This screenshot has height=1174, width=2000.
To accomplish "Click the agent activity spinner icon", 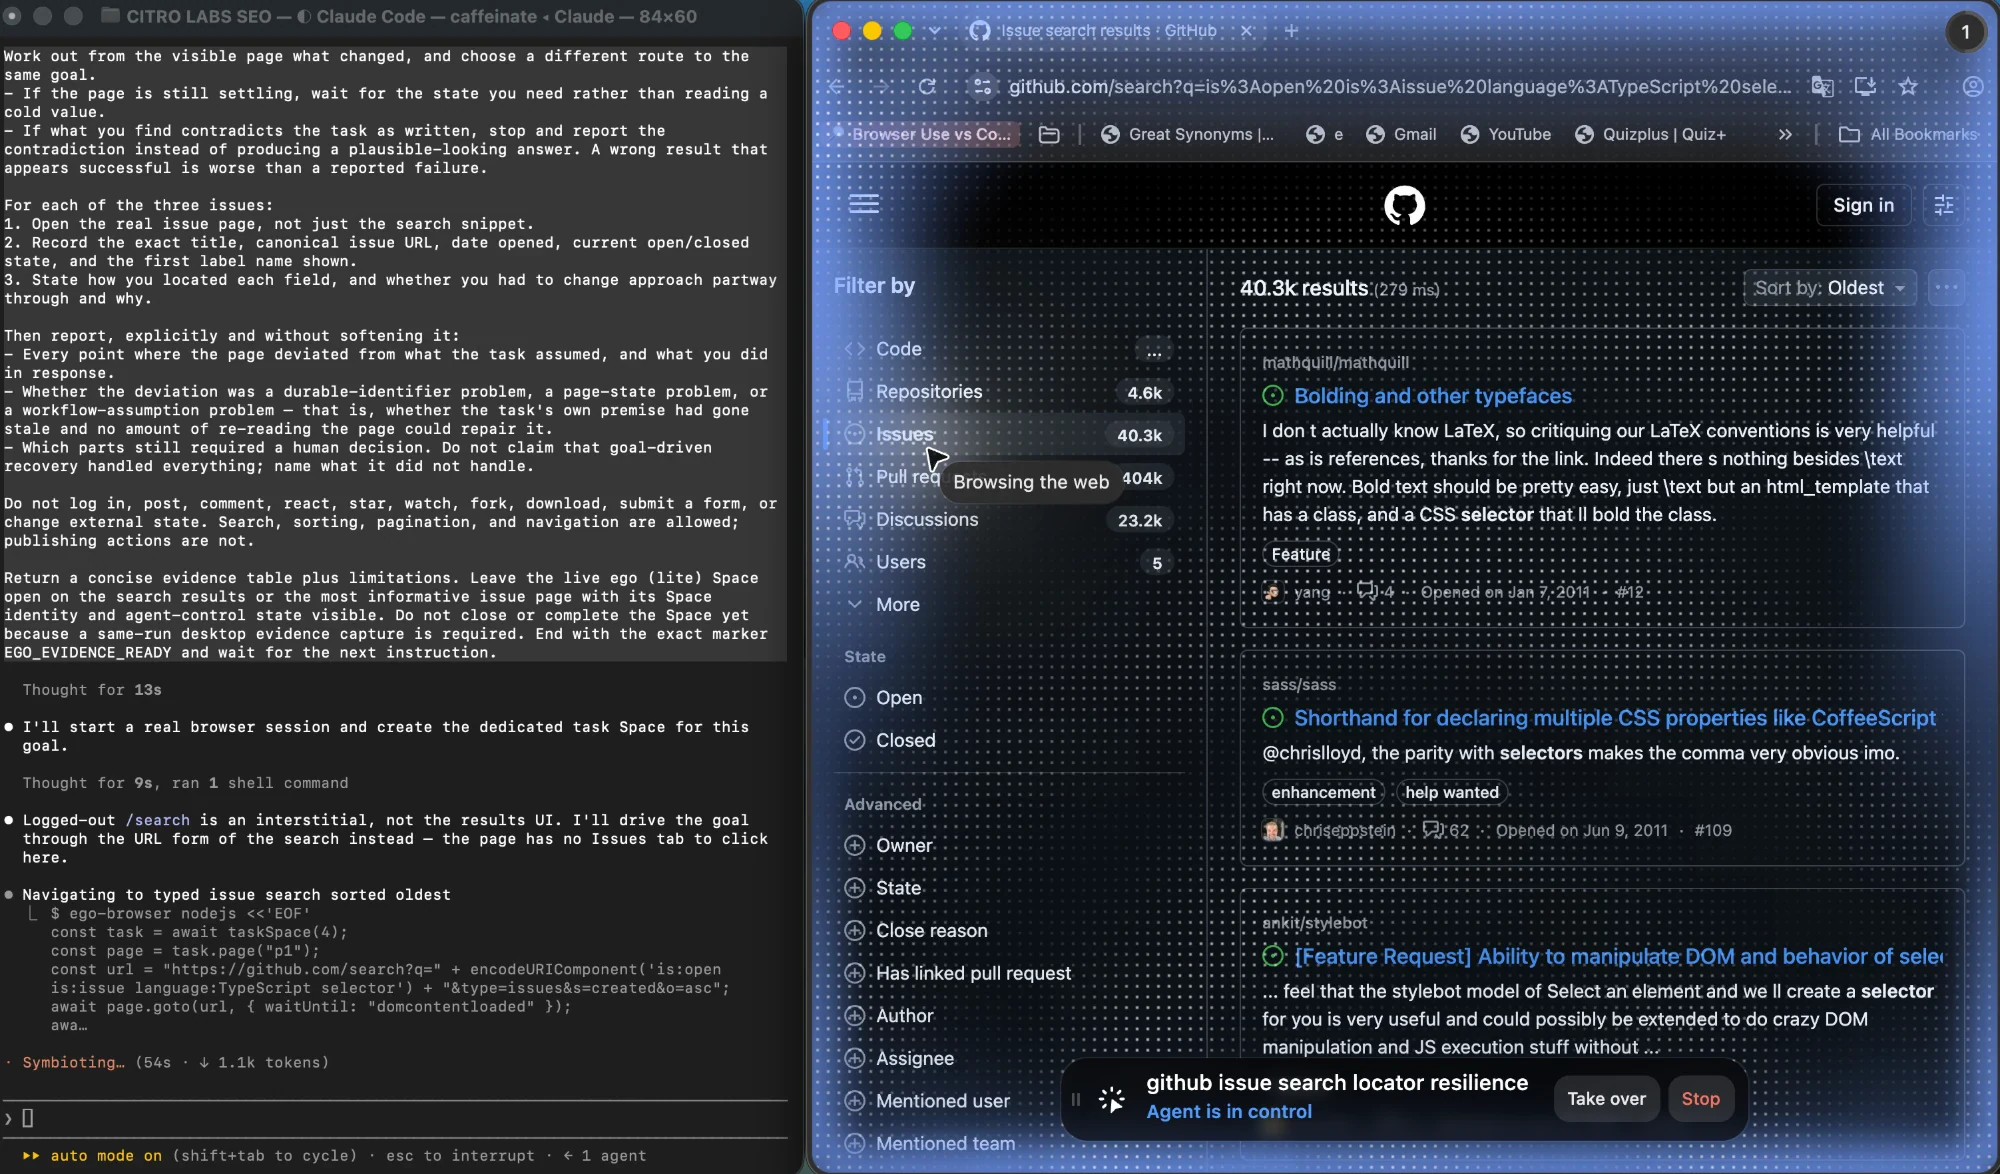I will [x=1111, y=1100].
